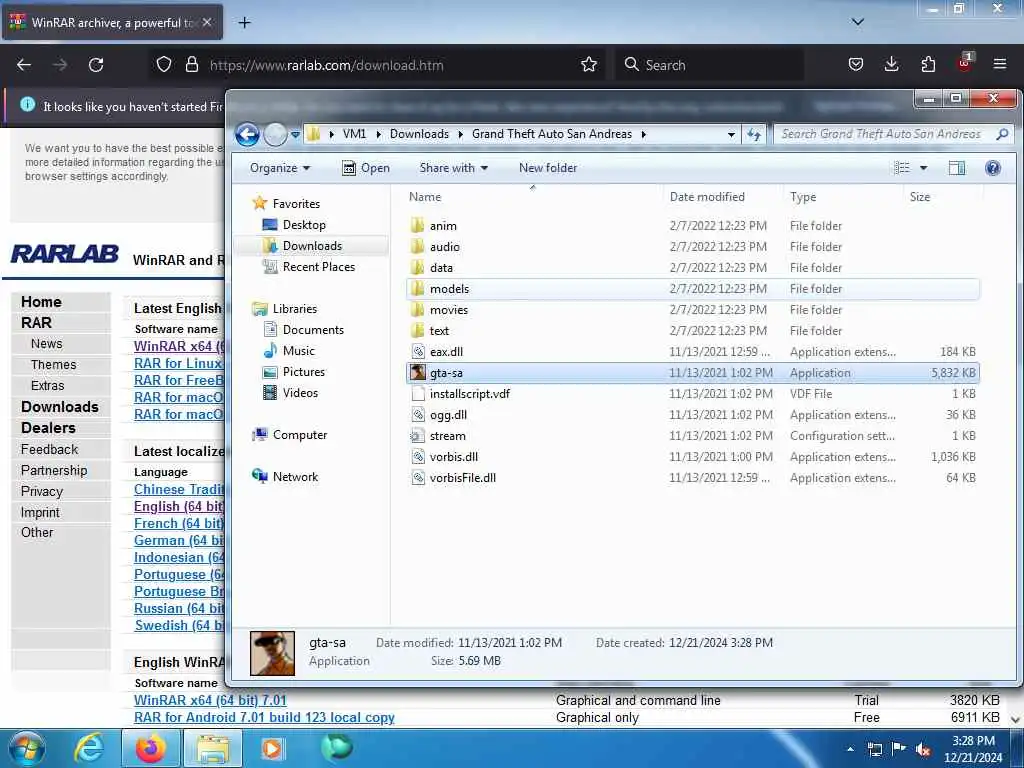This screenshot has height=768, width=1024.
Task: Open Firefox downloads arrow icon
Action: (x=891, y=64)
